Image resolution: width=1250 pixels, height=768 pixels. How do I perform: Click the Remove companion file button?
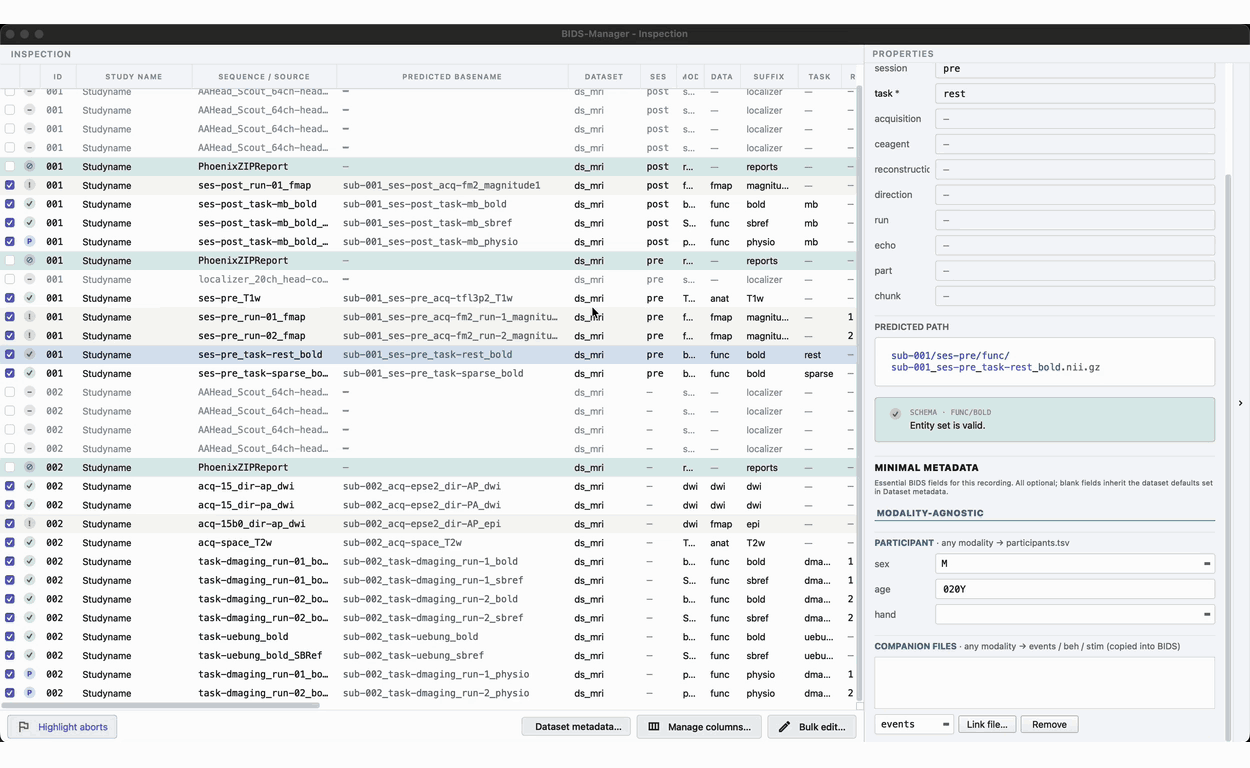click(1049, 724)
